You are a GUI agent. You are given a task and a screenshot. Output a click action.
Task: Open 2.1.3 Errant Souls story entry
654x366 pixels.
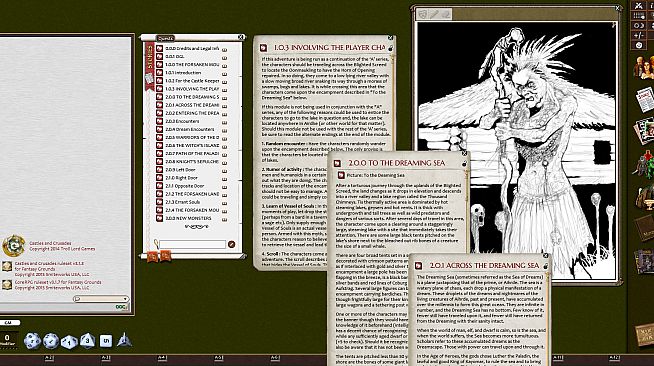click(182, 202)
